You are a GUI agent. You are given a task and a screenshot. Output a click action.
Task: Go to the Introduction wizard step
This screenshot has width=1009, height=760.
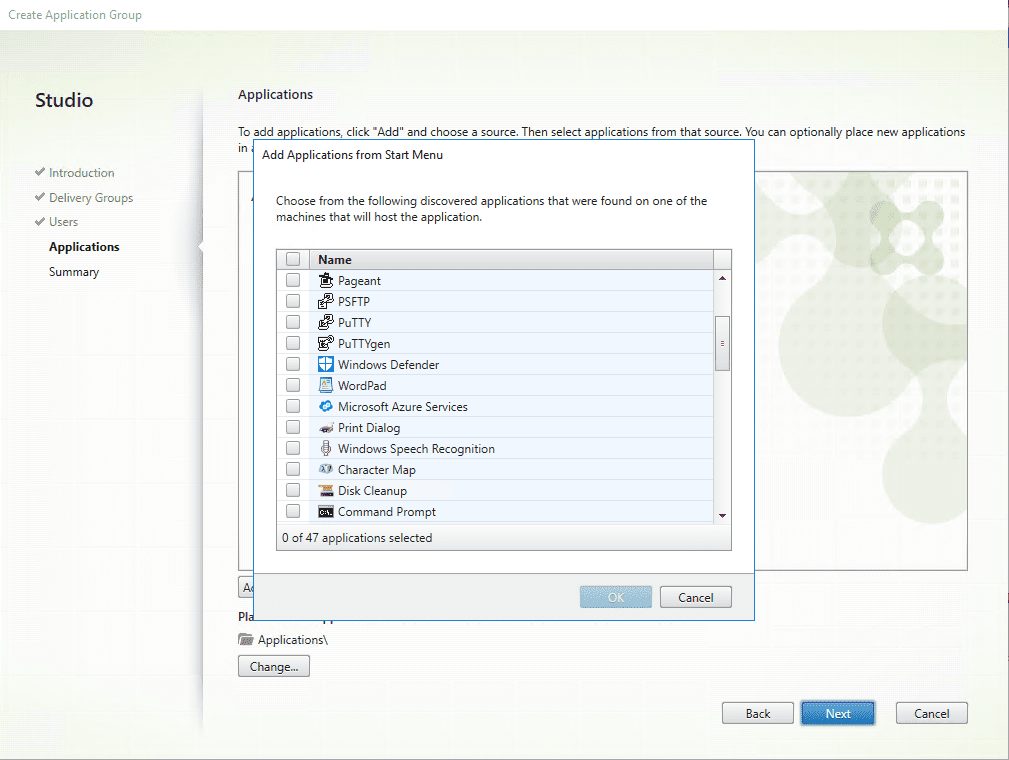(81, 172)
